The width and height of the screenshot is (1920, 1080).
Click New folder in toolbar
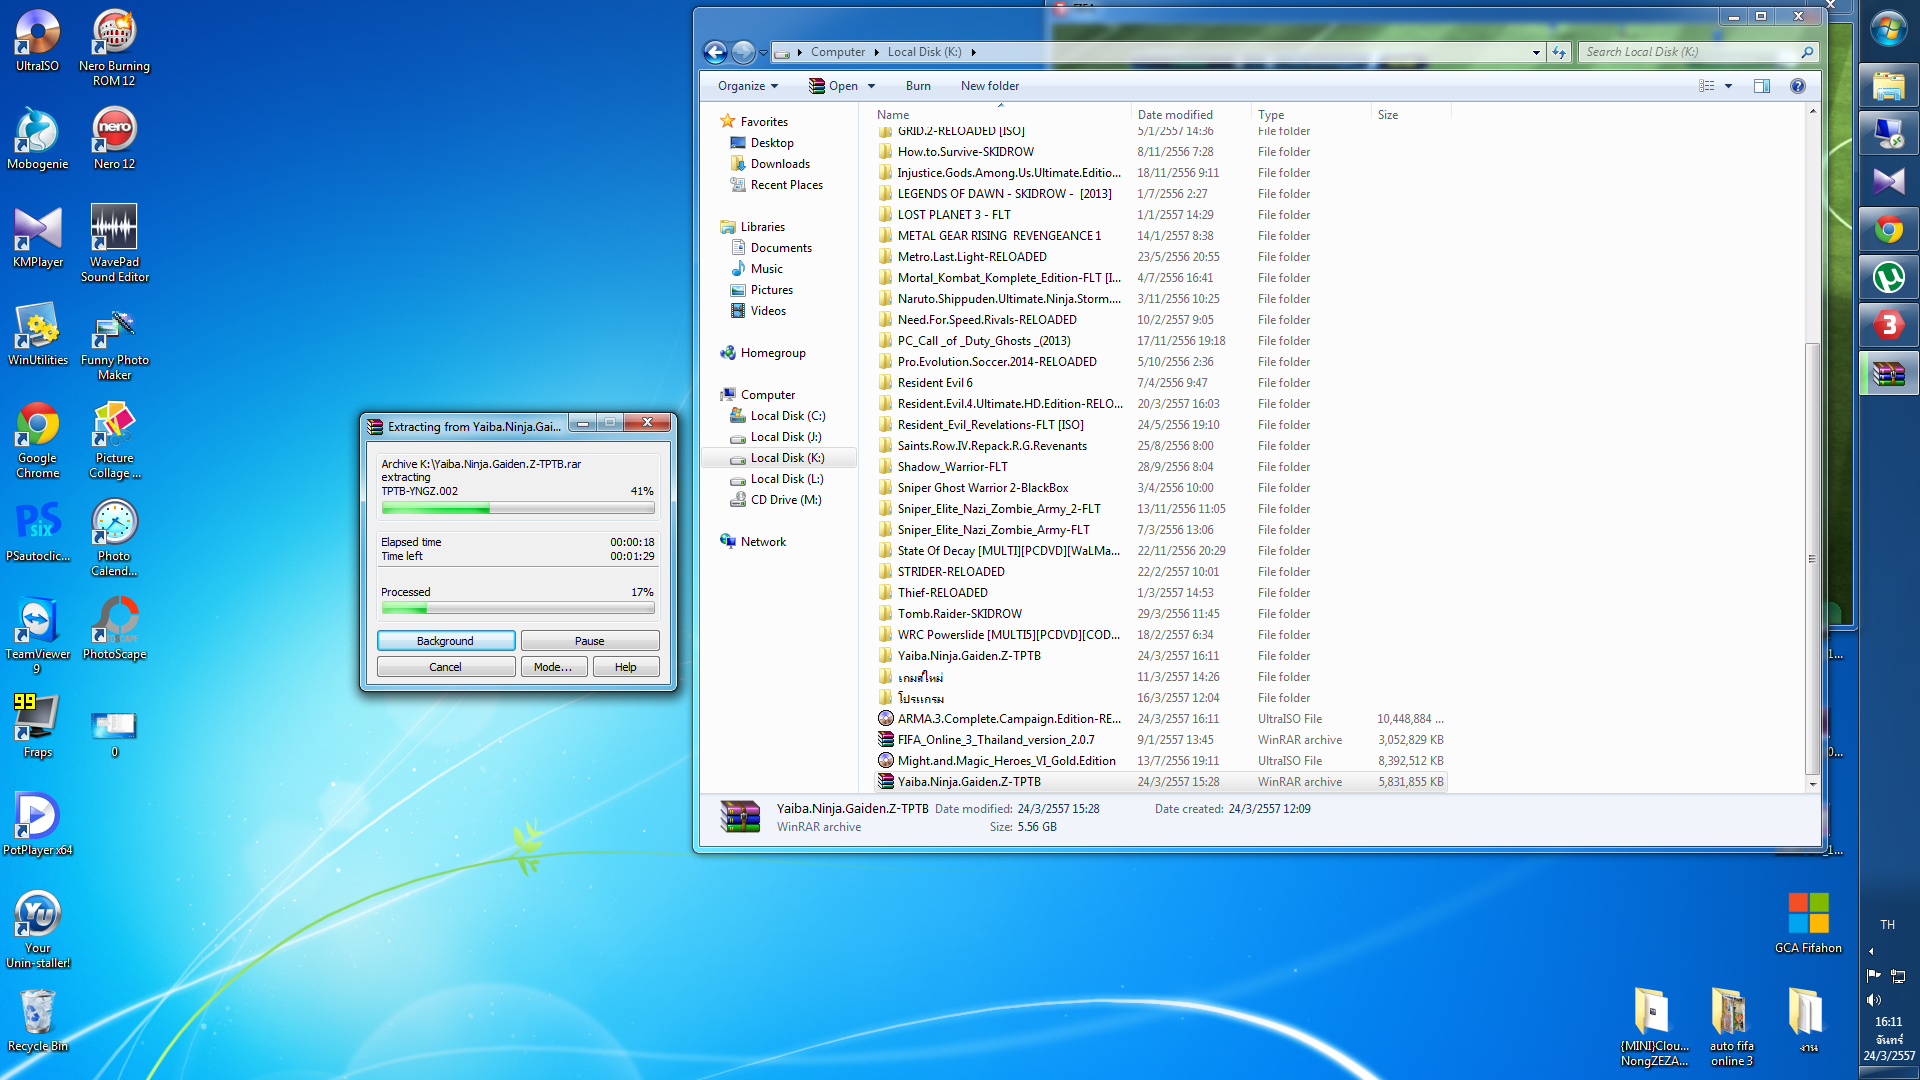click(989, 86)
